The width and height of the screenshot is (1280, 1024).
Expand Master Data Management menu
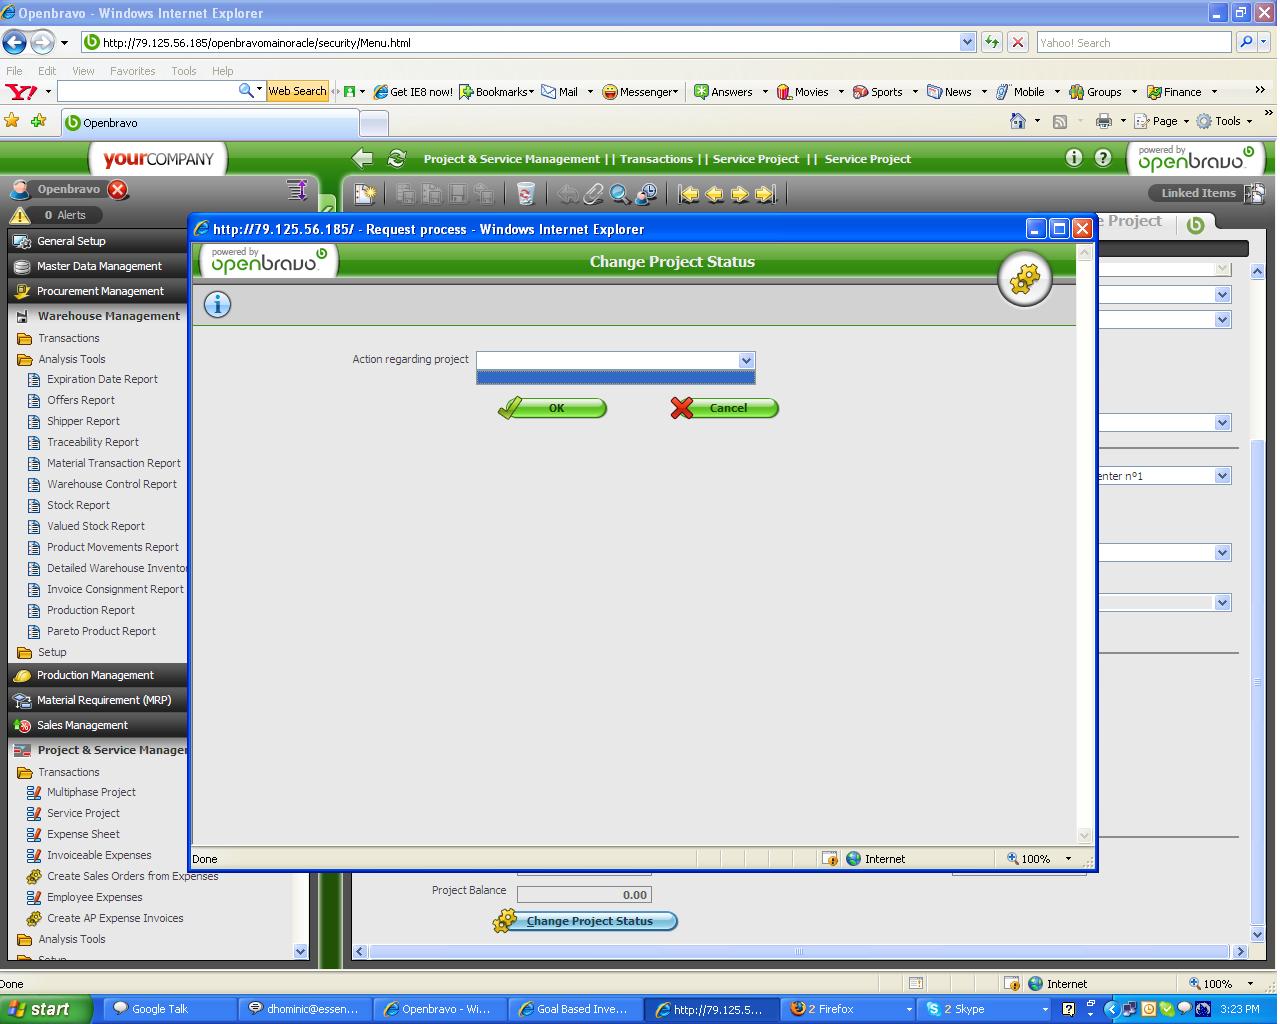[x=98, y=266]
